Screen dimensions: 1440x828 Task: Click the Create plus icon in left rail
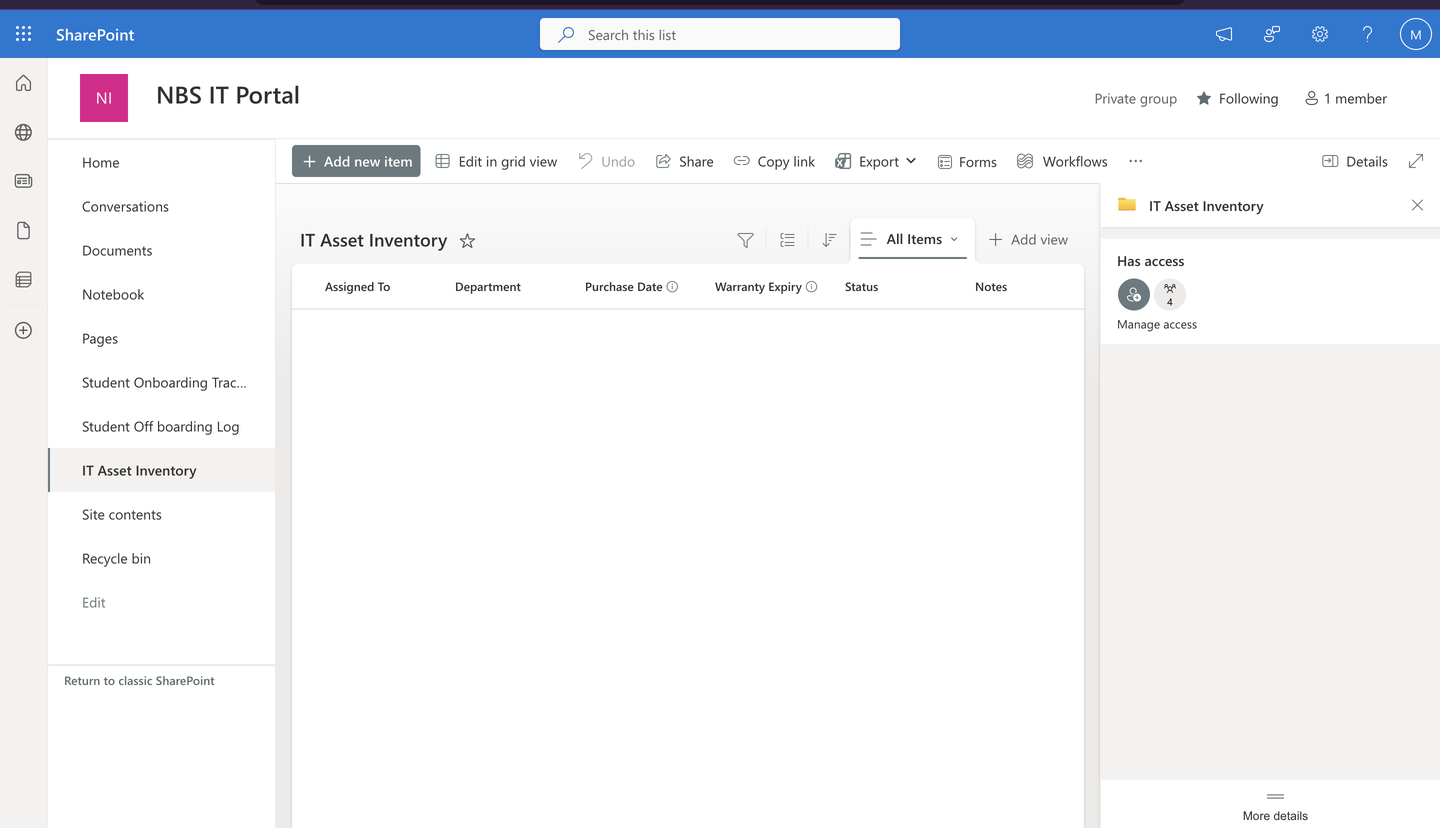coord(24,330)
